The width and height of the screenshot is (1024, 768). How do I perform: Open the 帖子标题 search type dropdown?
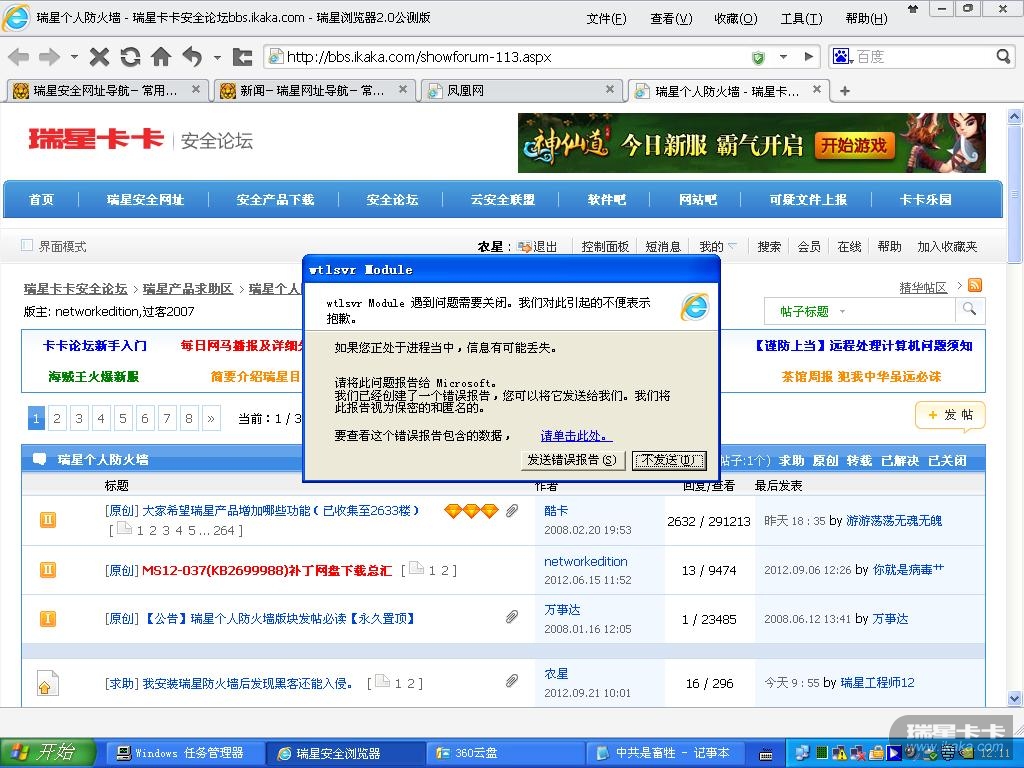pyautogui.click(x=811, y=311)
